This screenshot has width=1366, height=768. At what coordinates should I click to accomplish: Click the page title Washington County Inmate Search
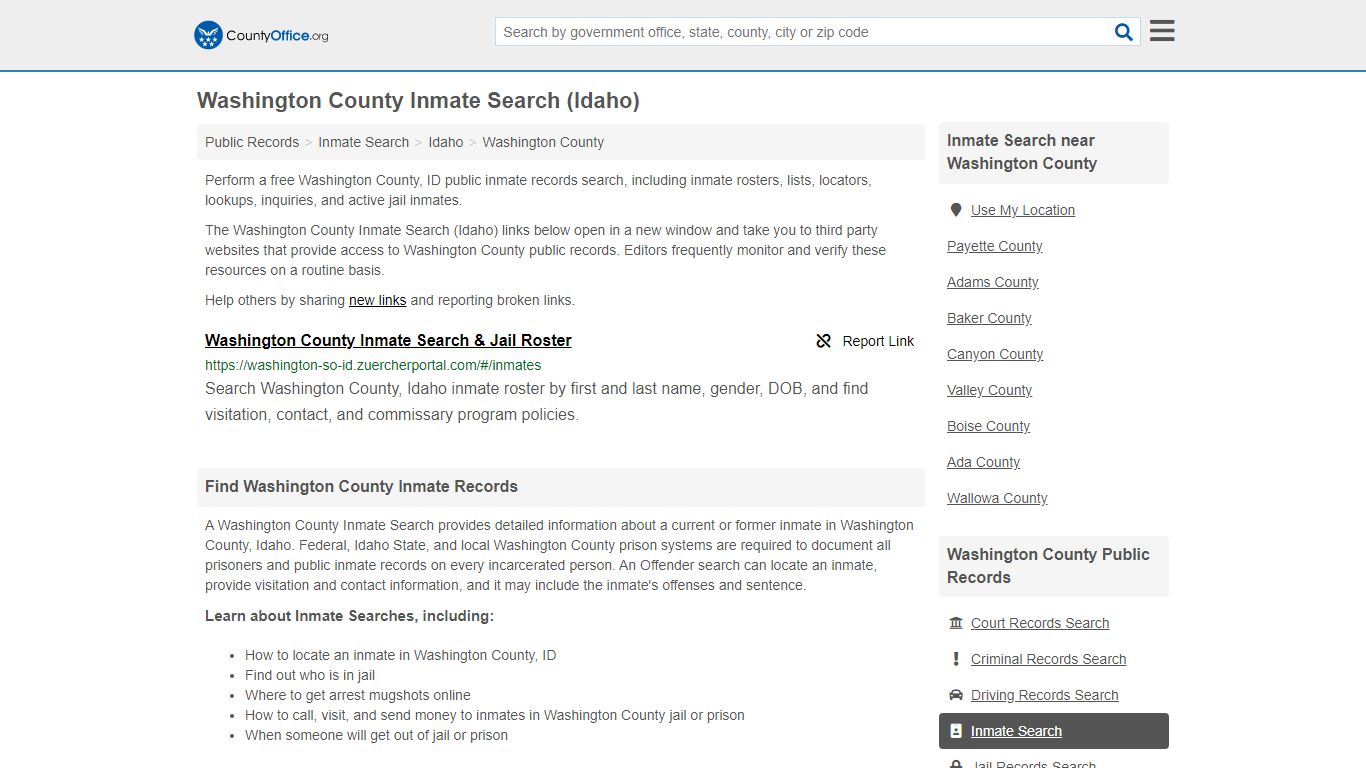(x=418, y=101)
